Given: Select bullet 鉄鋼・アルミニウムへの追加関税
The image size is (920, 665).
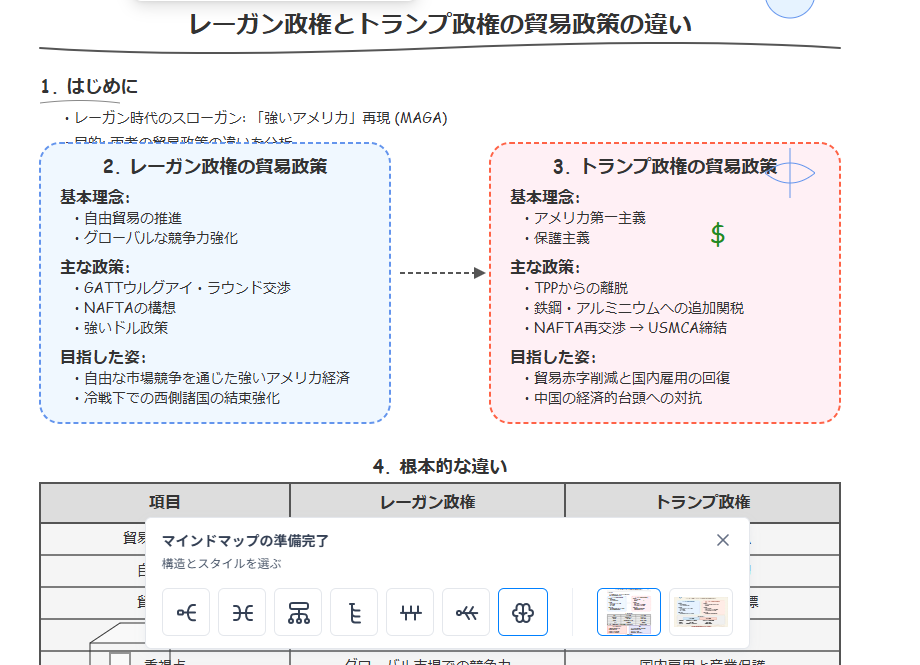Looking at the screenshot, I should (x=634, y=308).
